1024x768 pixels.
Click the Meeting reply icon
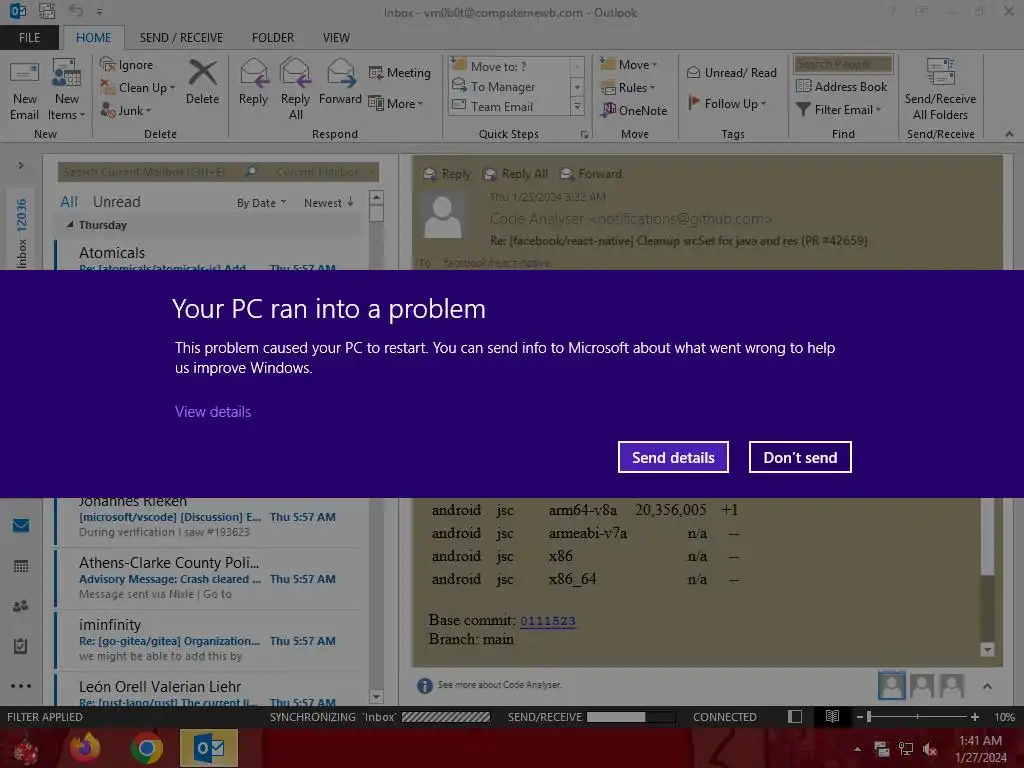(x=376, y=72)
